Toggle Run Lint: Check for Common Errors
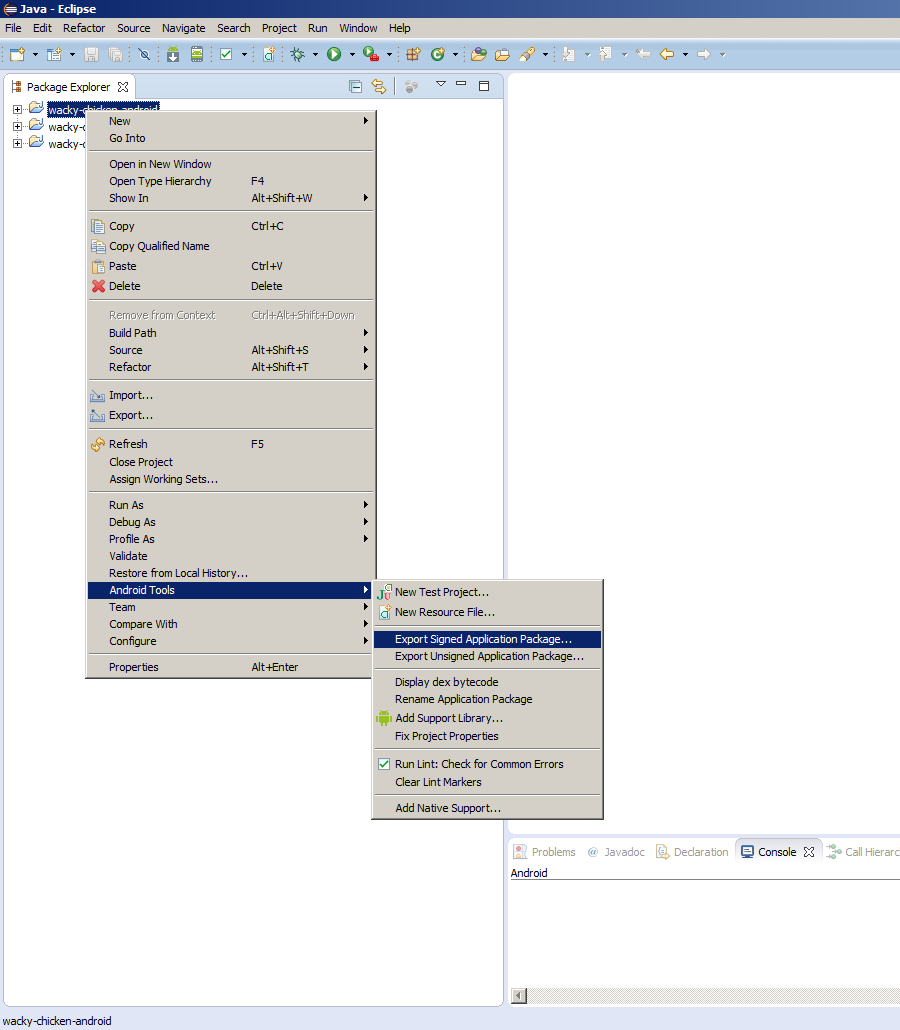This screenshot has width=900, height=1030. pyautogui.click(x=487, y=764)
